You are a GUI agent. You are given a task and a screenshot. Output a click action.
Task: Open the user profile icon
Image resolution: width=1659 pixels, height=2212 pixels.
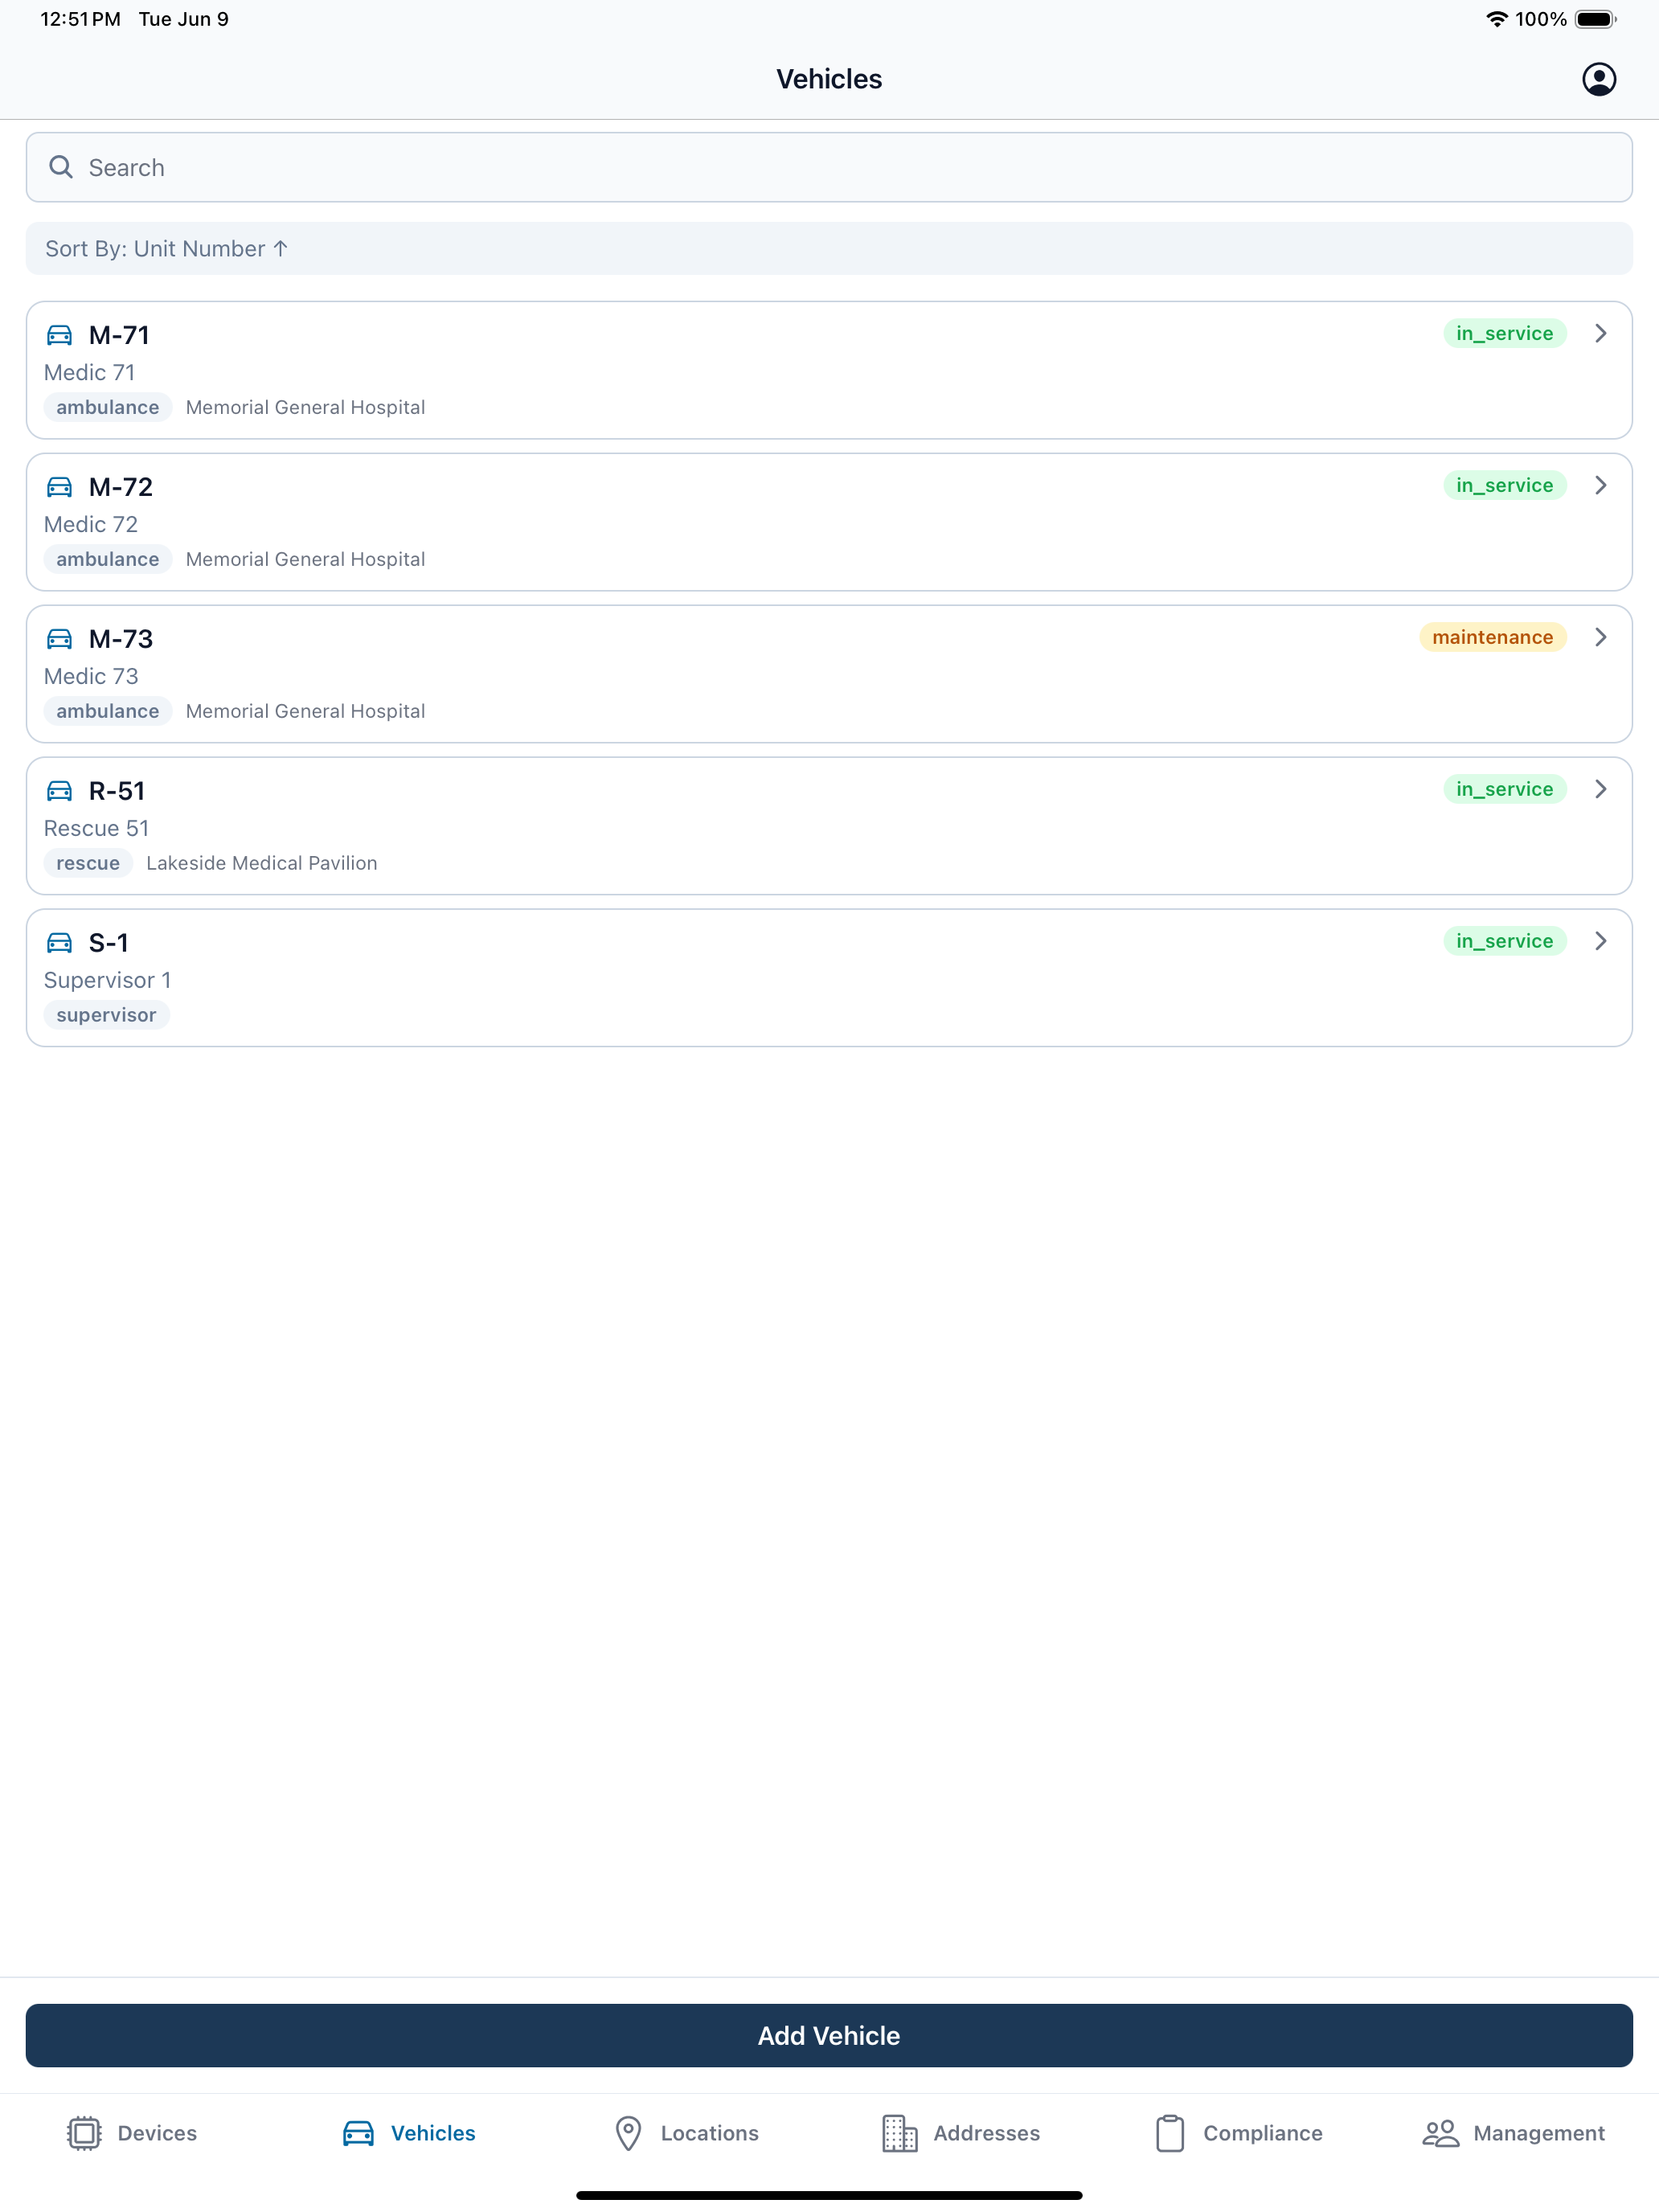1598,79
